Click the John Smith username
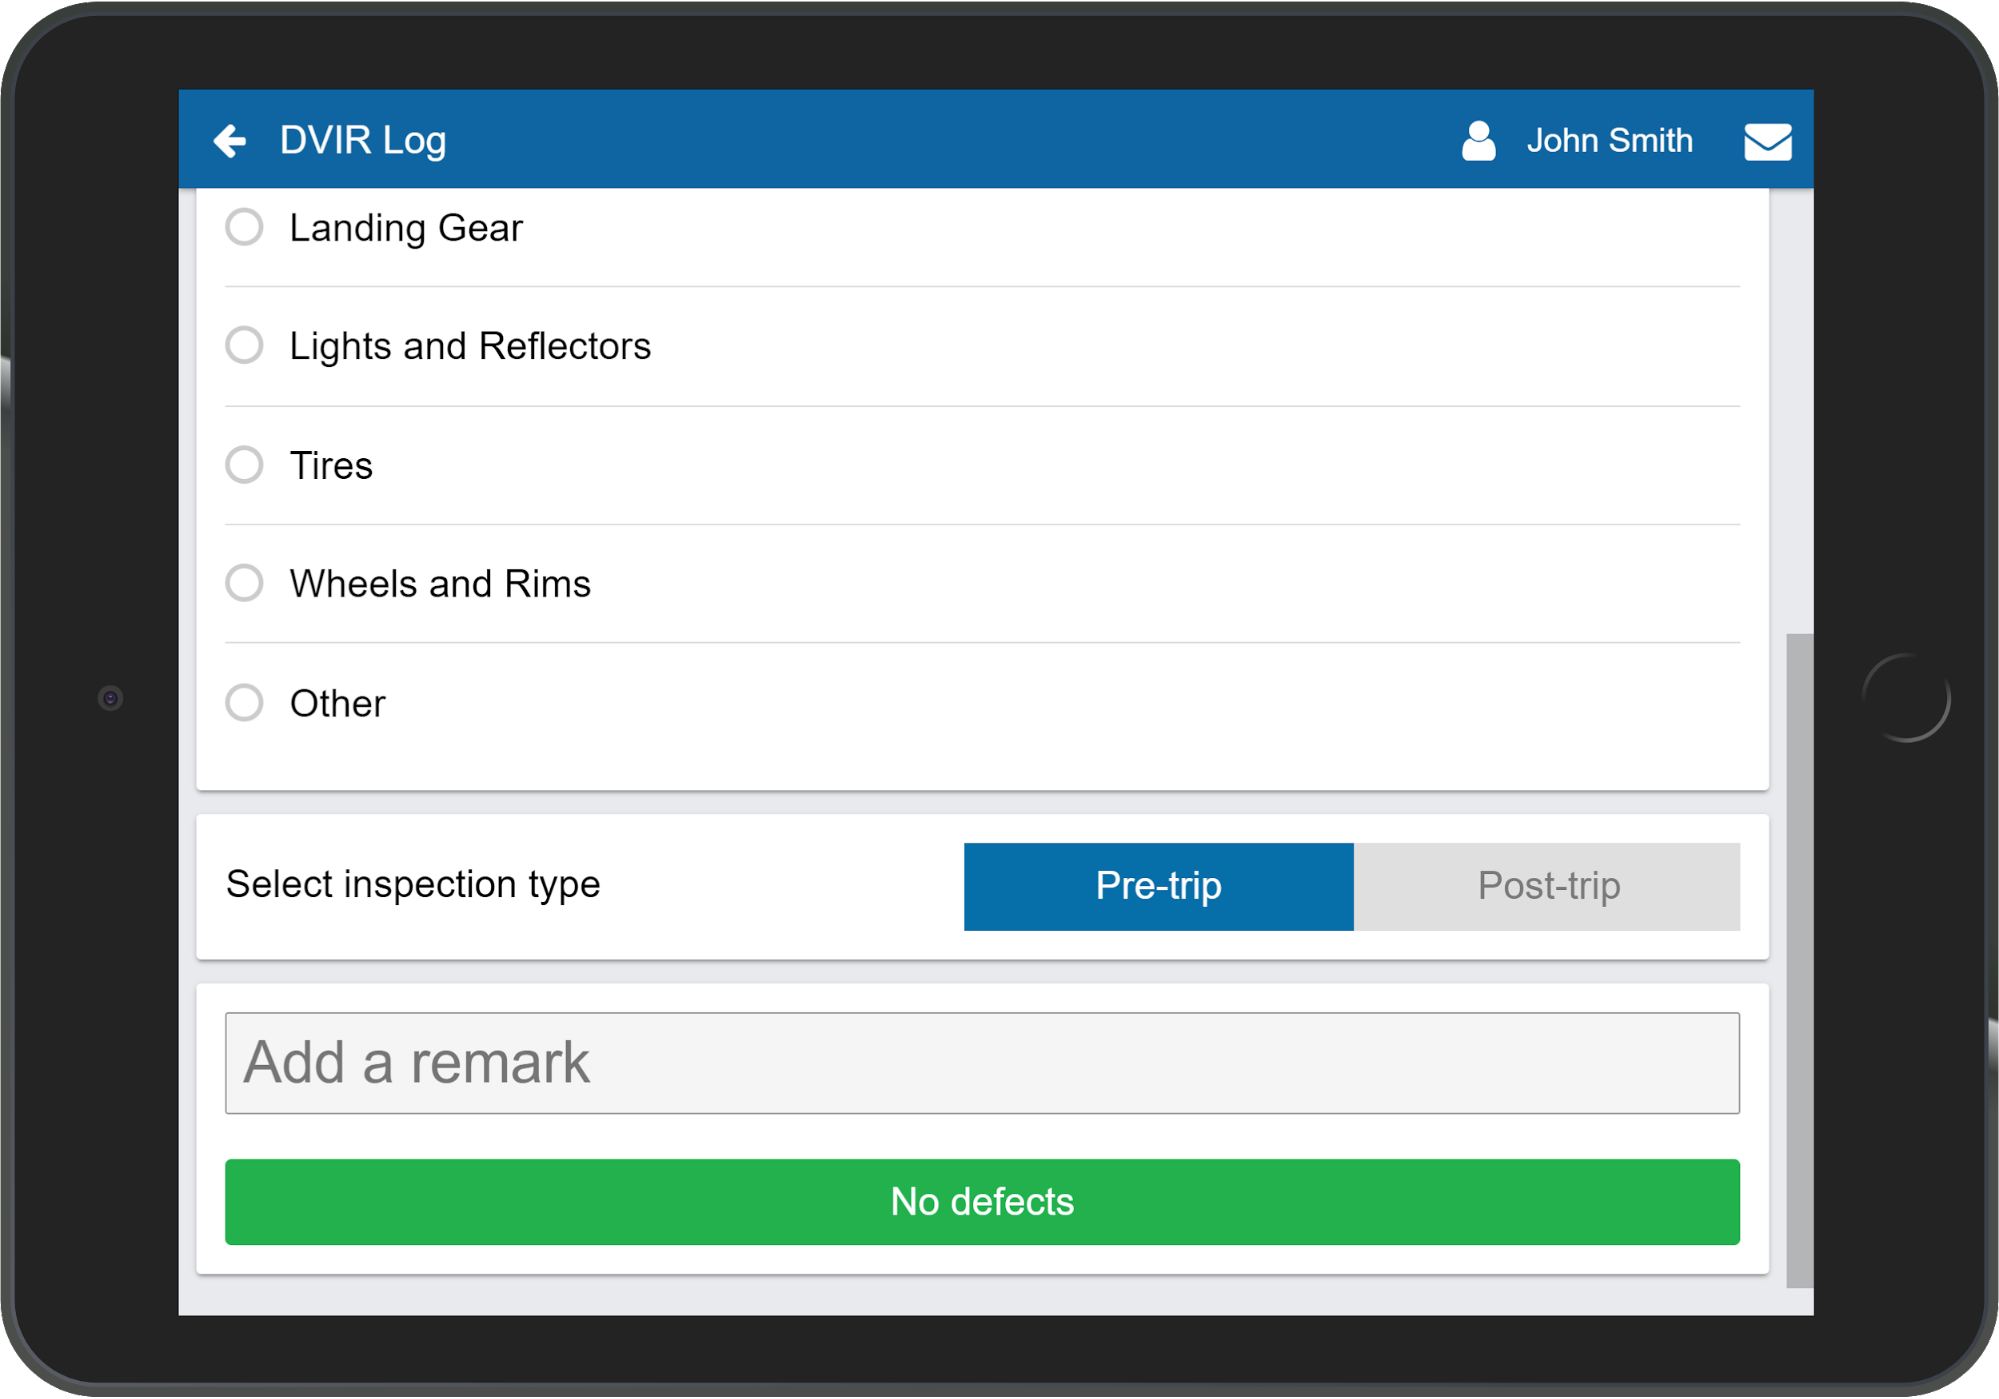This screenshot has width=1999, height=1399. pyautogui.click(x=1609, y=141)
